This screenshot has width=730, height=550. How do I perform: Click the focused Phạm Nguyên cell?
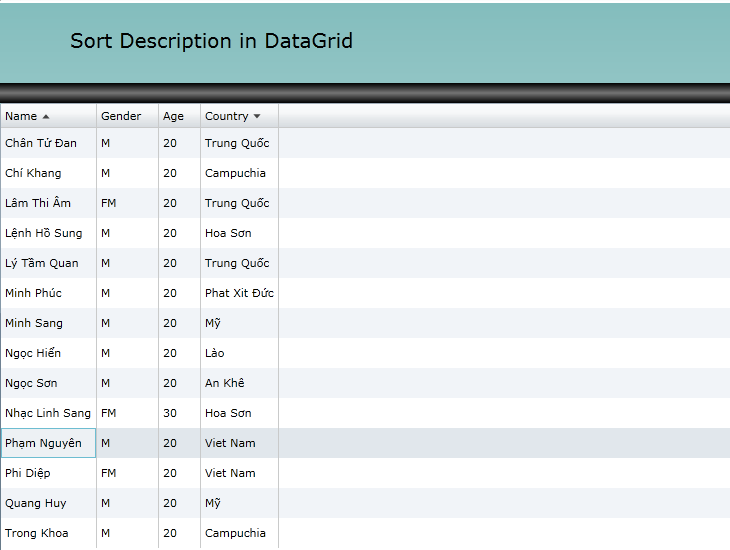(44, 443)
